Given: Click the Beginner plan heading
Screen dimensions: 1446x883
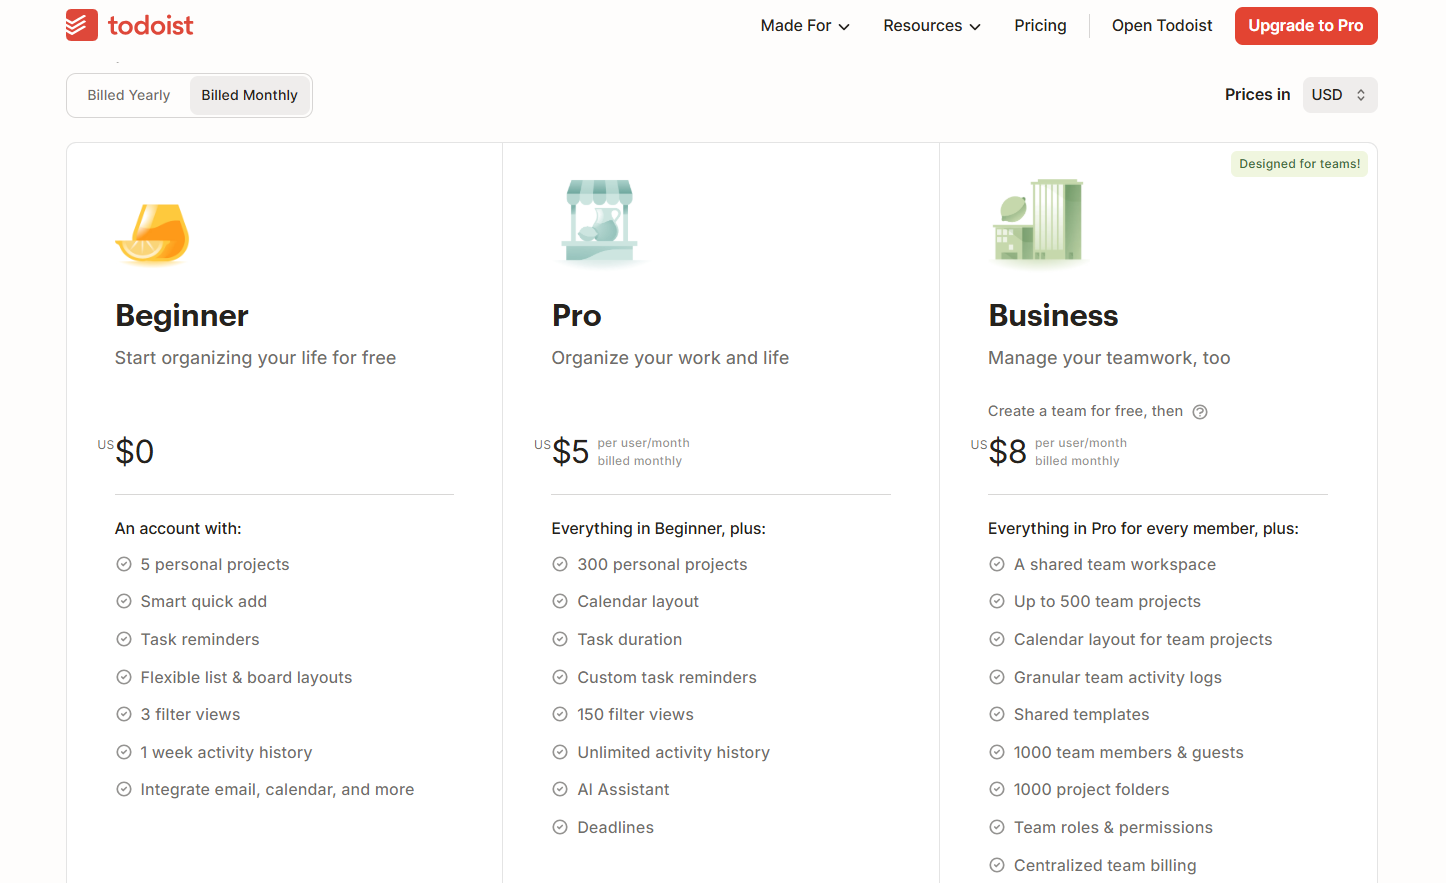Looking at the screenshot, I should point(182,316).
